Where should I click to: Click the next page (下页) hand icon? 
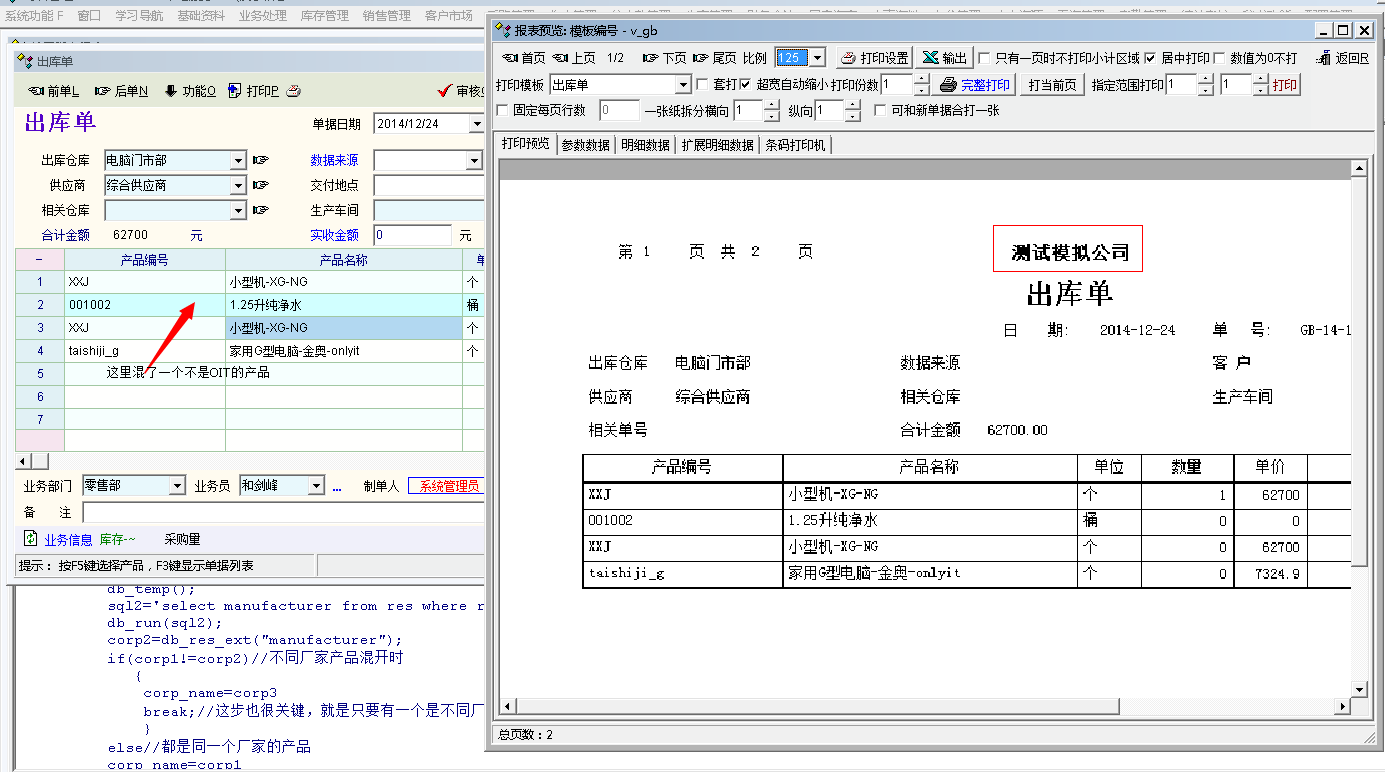tap(650, 58)
